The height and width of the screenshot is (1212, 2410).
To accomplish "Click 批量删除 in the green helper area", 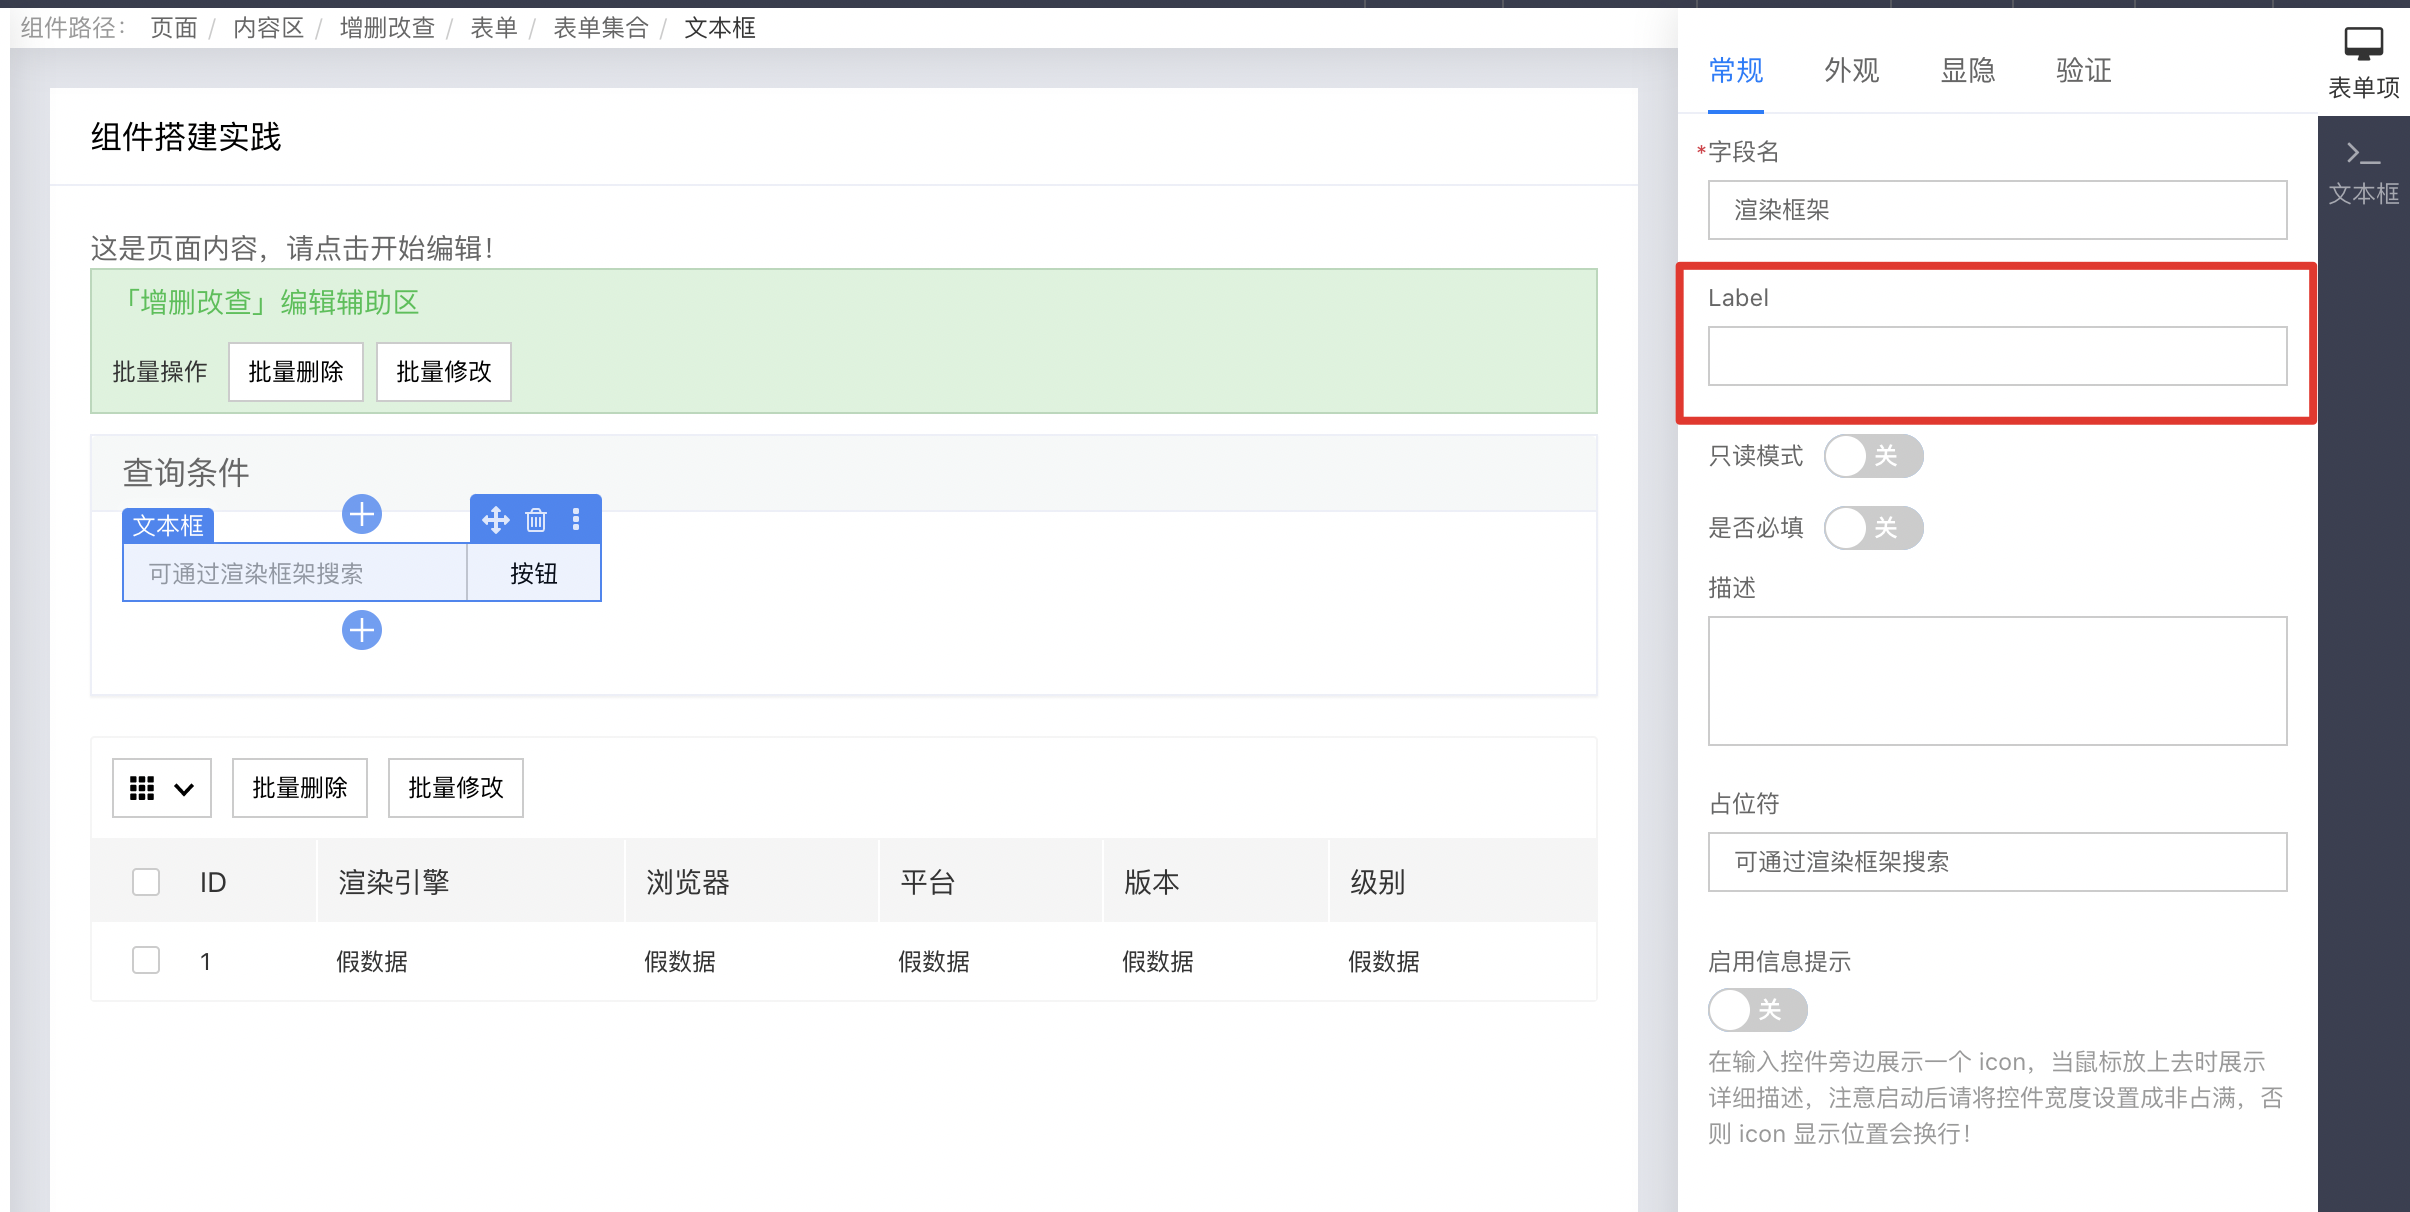I will point(296,372).
